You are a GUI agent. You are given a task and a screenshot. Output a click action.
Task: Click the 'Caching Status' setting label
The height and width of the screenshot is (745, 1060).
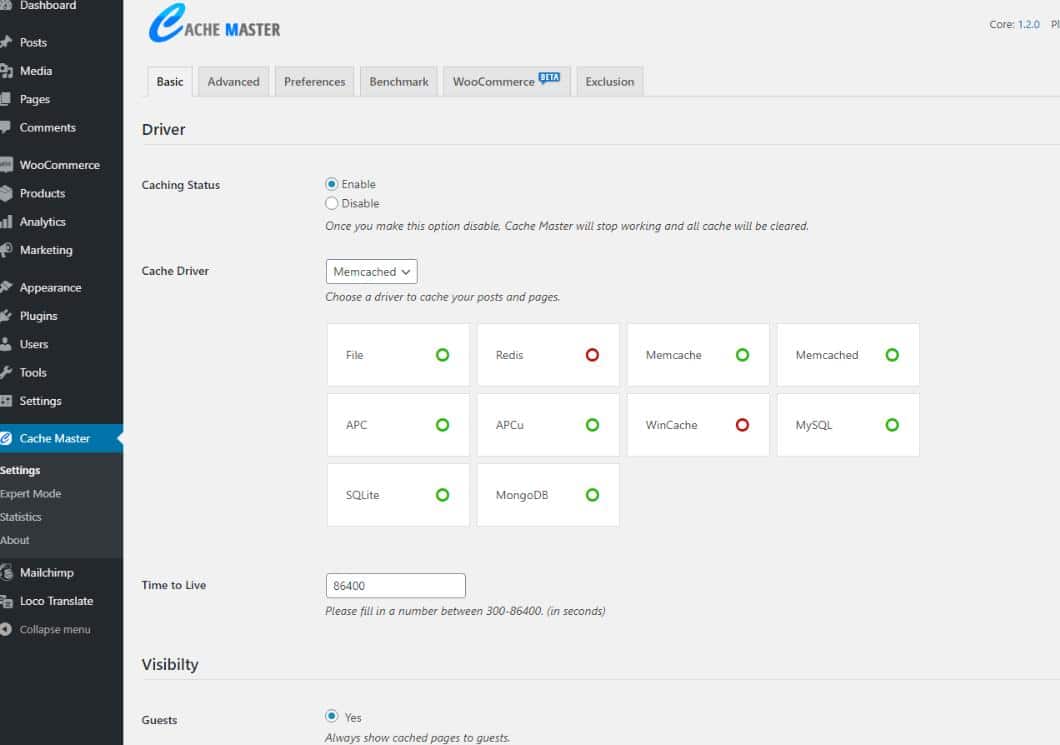pyautogui.click(x=180, y=185)
